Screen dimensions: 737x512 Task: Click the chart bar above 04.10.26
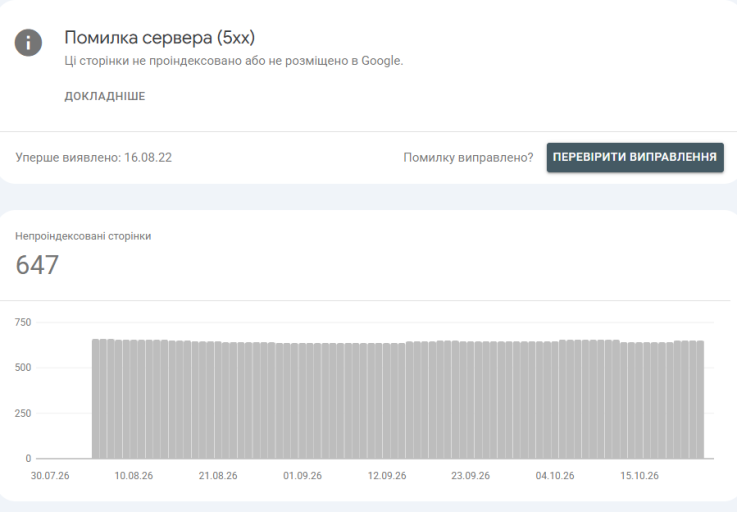(555, 400)
